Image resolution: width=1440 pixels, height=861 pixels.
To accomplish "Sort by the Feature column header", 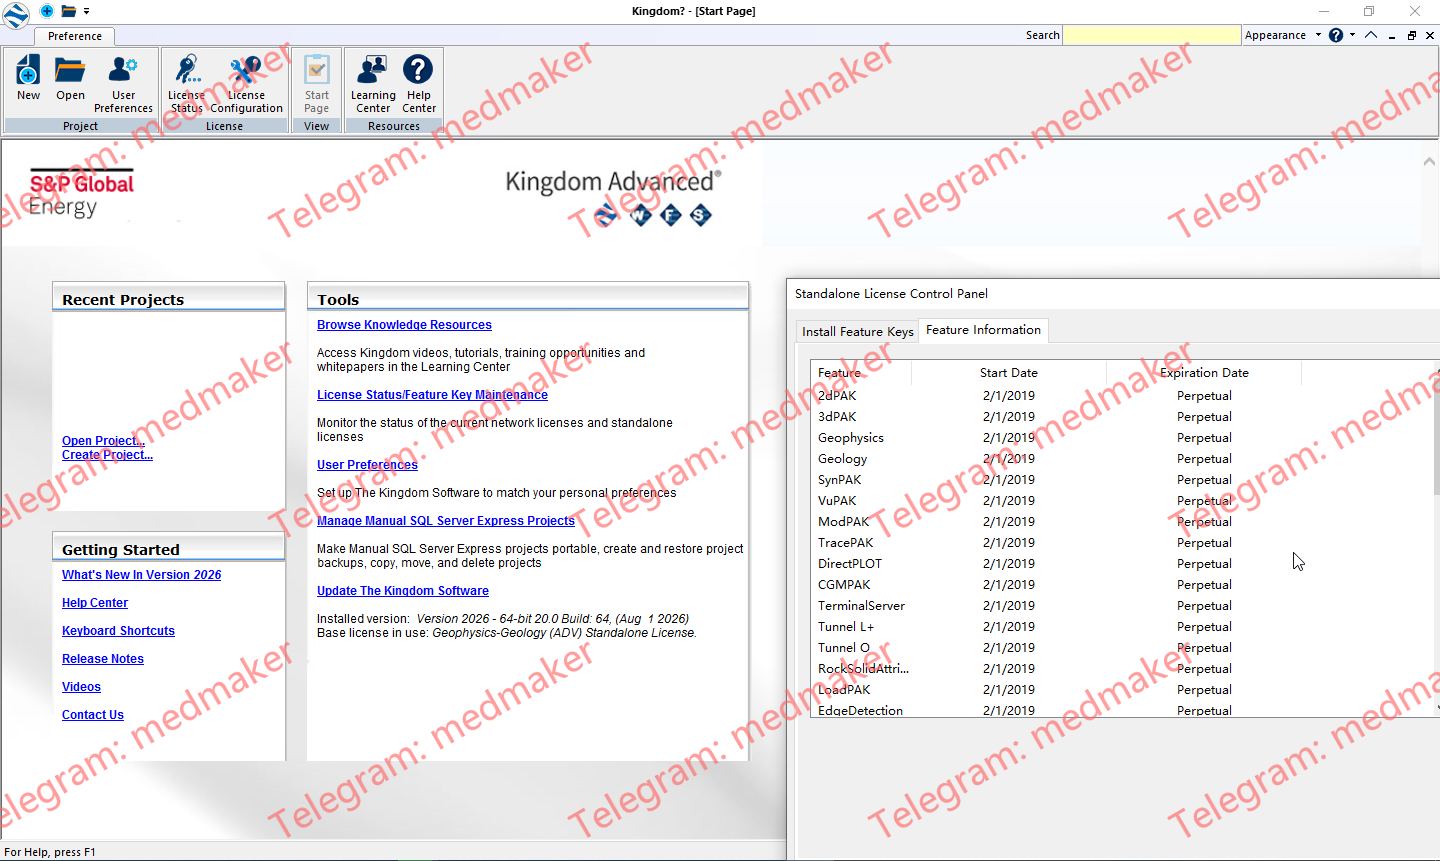I will pyautogui.click(x=861, y=373).
